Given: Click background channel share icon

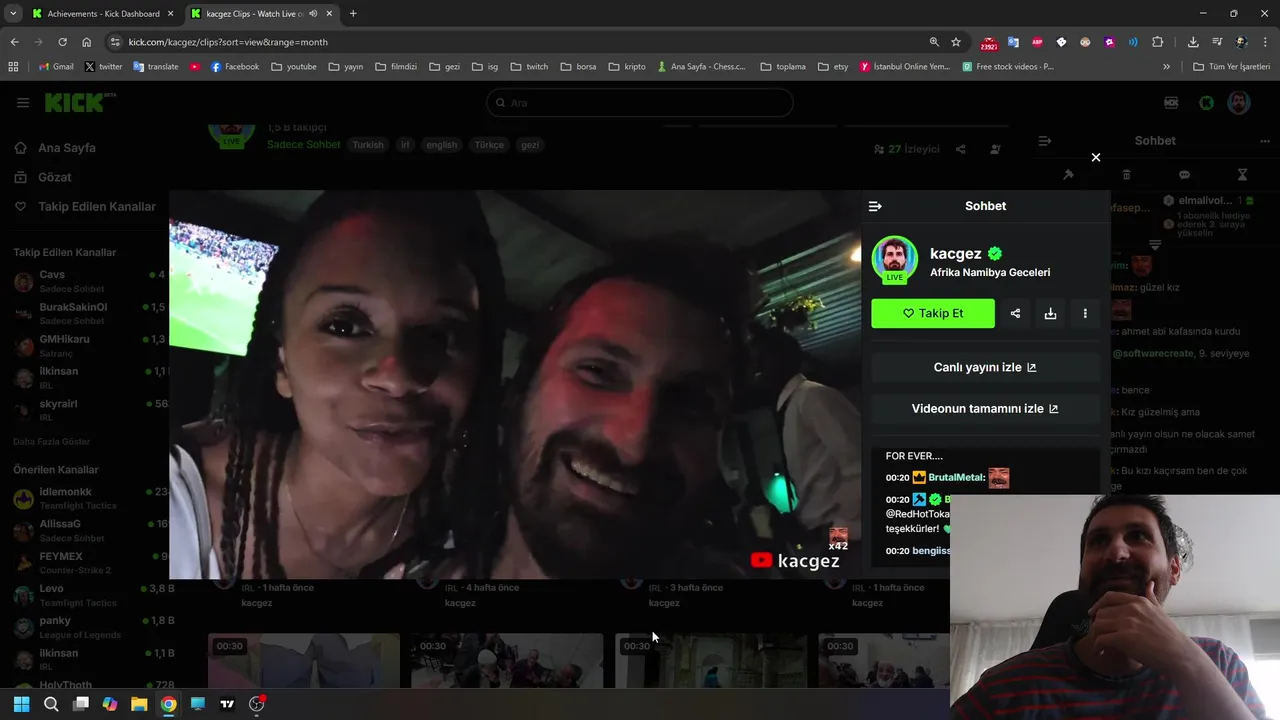Looking at the screenshot, I should pos(960,149).
